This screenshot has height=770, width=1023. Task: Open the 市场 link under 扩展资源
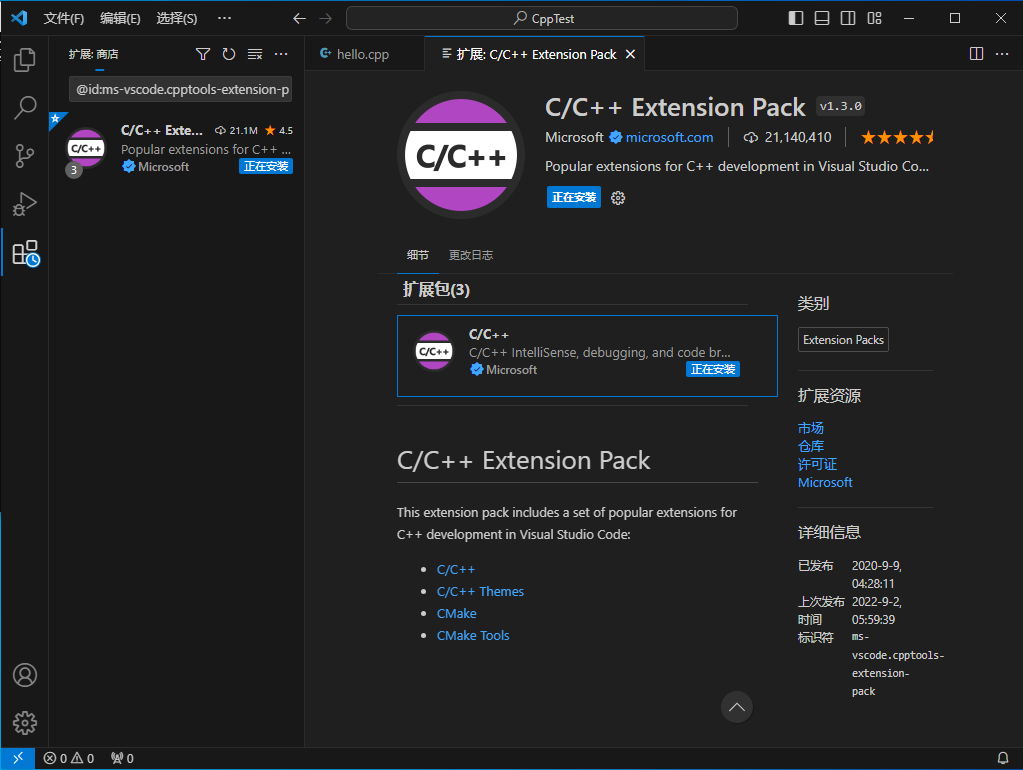(810, 427)
